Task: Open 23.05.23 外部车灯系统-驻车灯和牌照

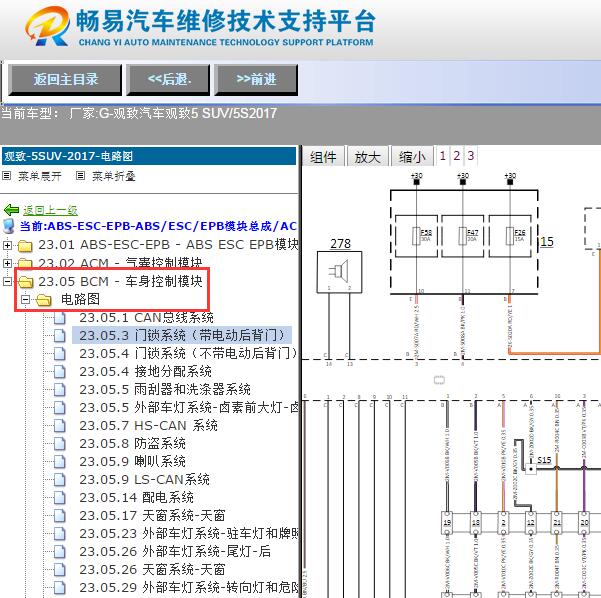Action: [x=189, y=534]
